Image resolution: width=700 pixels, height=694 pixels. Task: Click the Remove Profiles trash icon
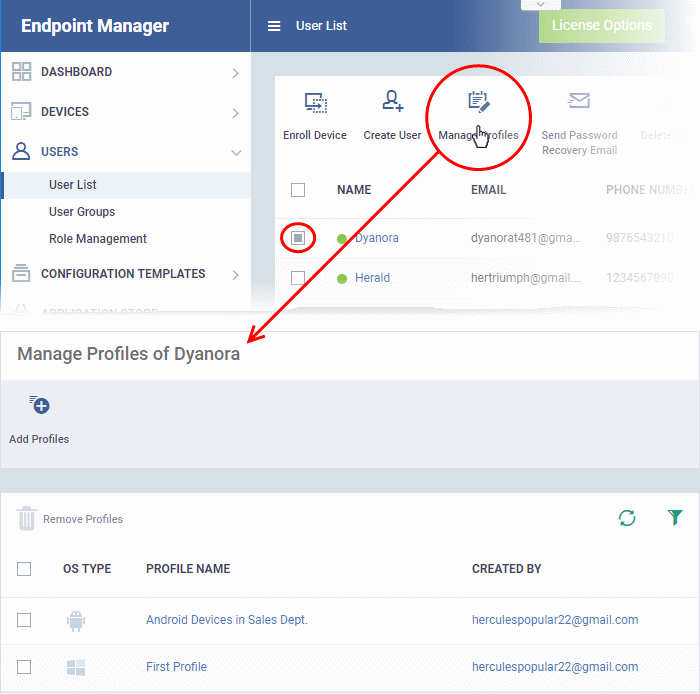click(x=26, y=519)
